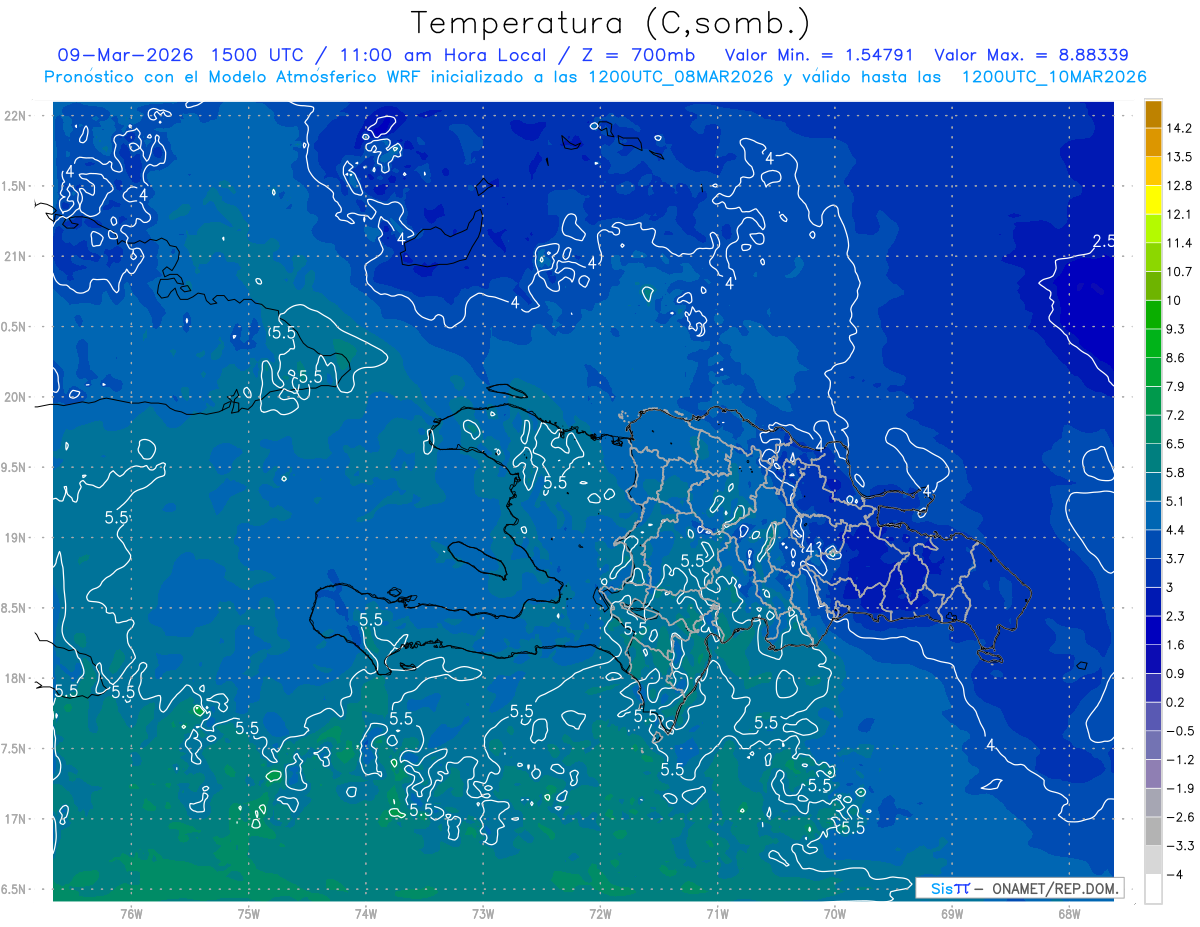Click the '1200UTC_08MAR2026' initialization time
Screen dimensions: 1200x927
click(x=682, y=77)
